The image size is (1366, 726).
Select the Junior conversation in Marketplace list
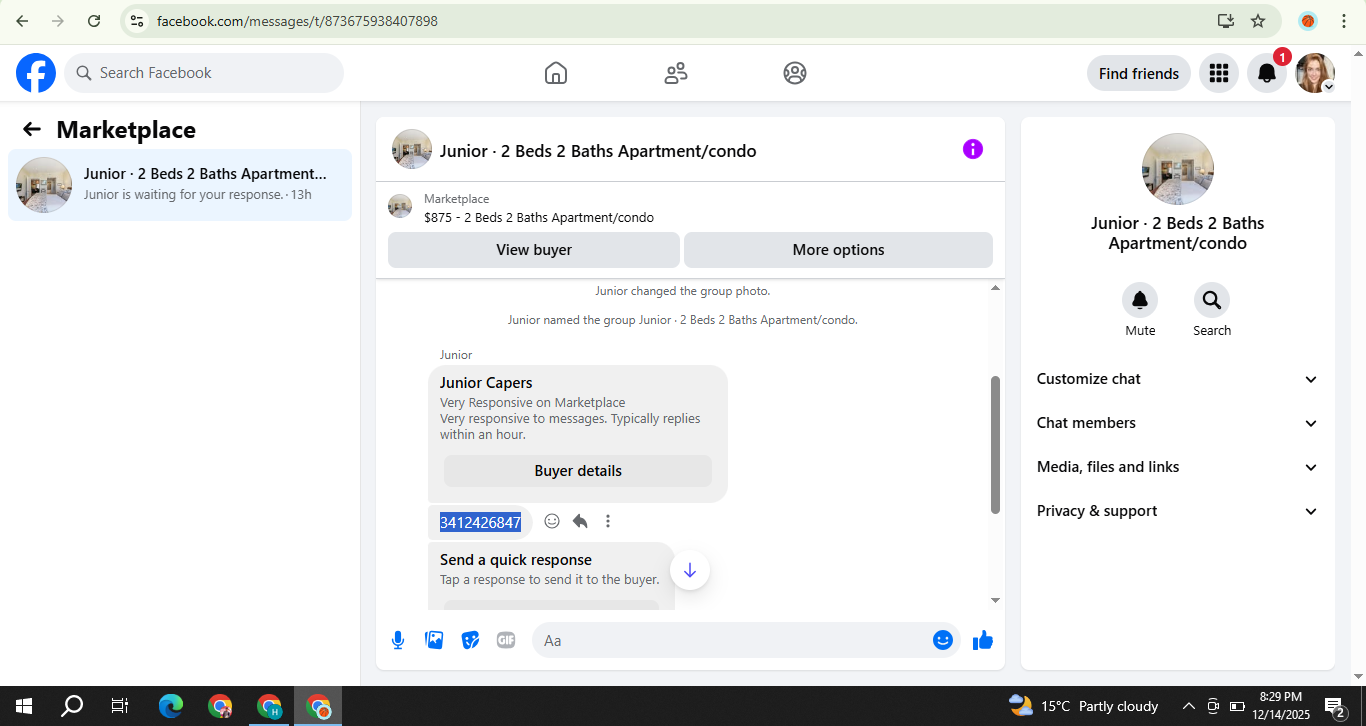[180, 185]
